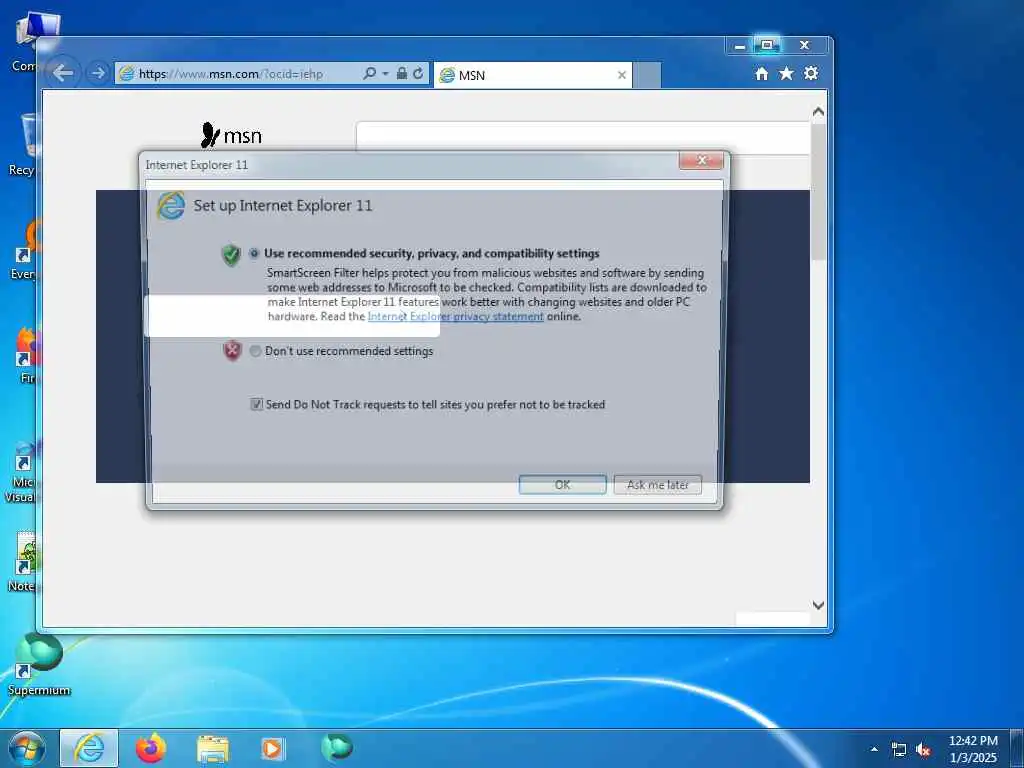Close the MSN tab
The height and width of the screenshot is (768, 1024).
622,75
